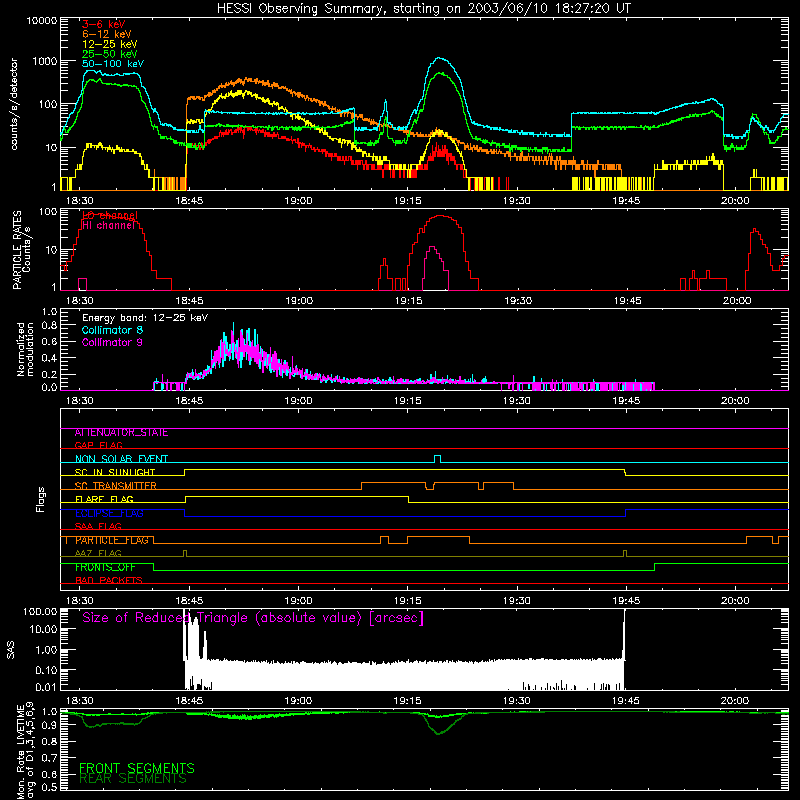The height and width of the screenshot is (800, 800).
Task: Click the SC_IN_SUNLIGHT flag label
Action: point(115,472)
